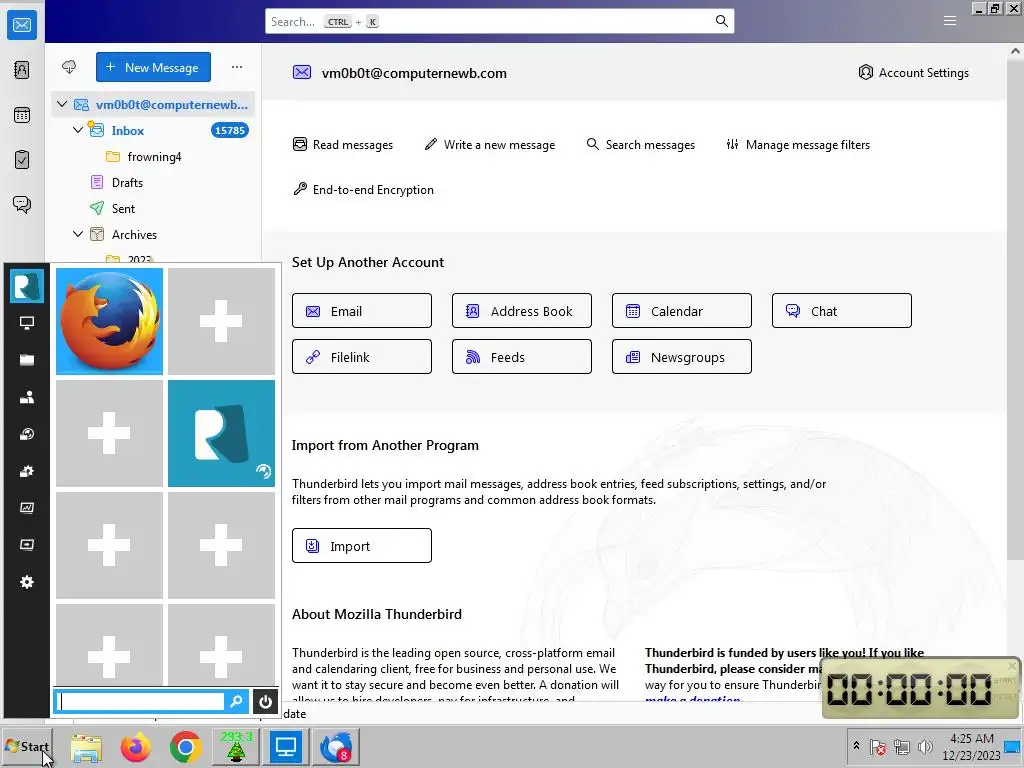Open Manage message filters
The height and width of the screenshot is (768, 1024).
click(798, 144)
